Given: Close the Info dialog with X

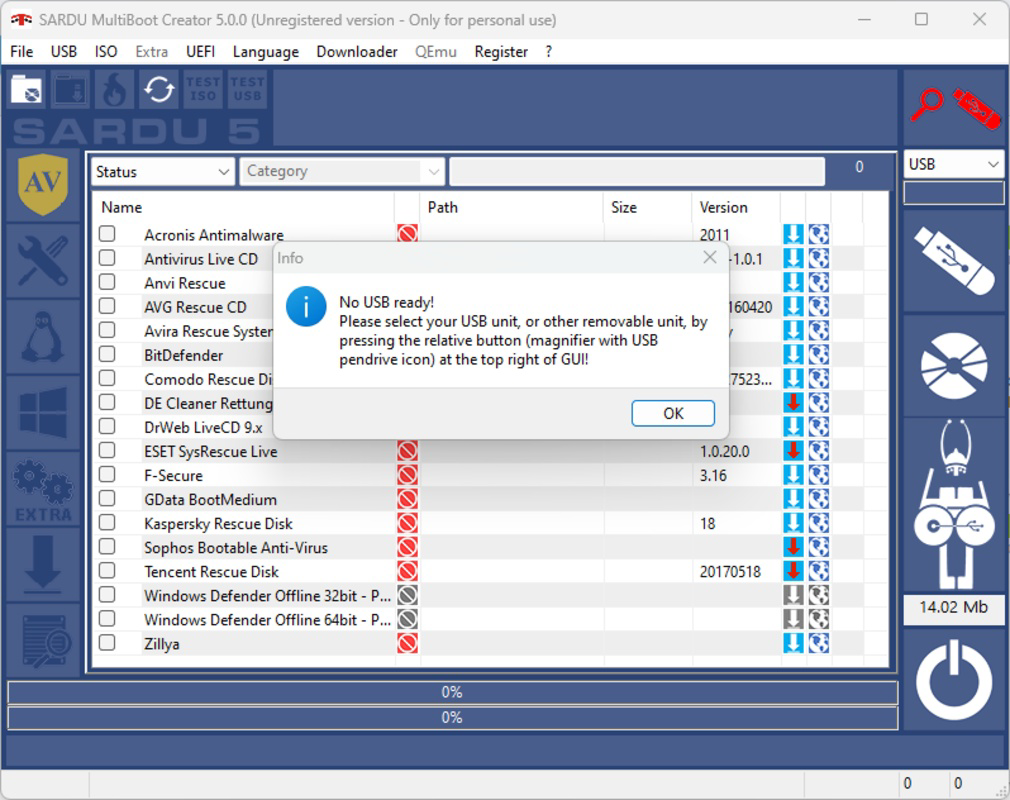Looking at the screenshot, I should [x=710, y=258].
